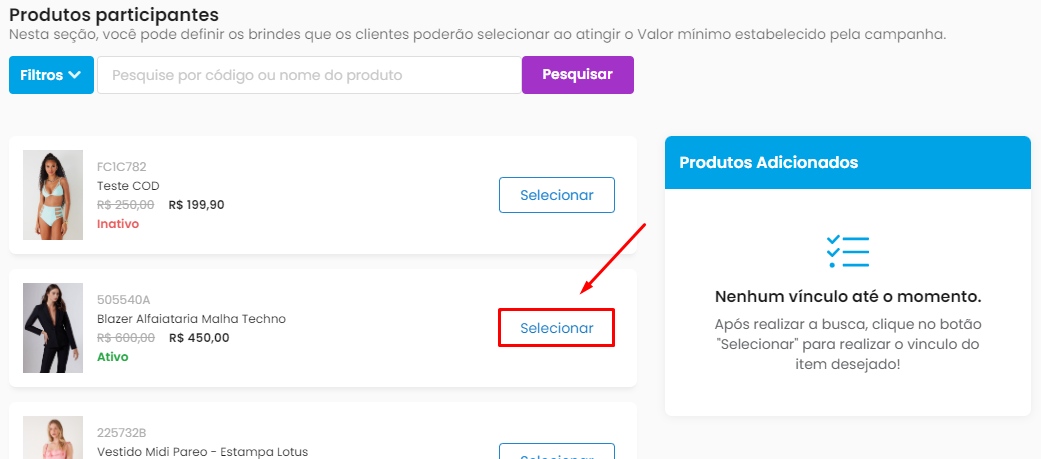
Task: Click the Nenhum vínculo até o momento message
Action: click(x=848, y=297)
